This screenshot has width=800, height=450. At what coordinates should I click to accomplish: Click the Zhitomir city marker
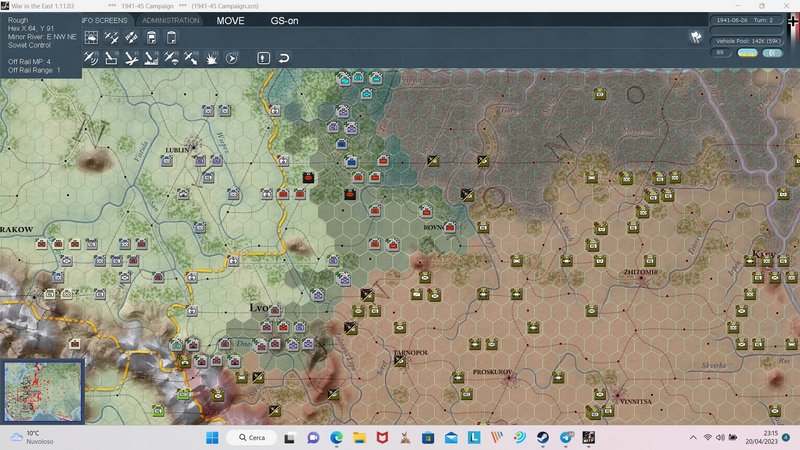click(641, 279)
